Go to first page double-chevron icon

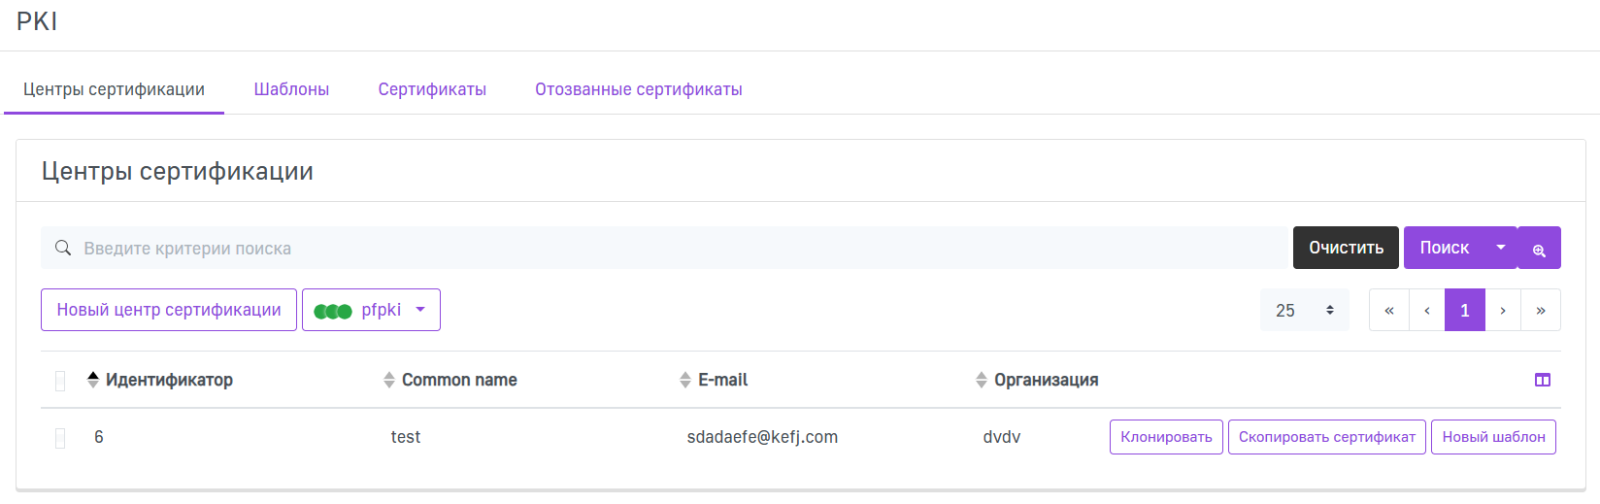click(x=1389, y=311)
